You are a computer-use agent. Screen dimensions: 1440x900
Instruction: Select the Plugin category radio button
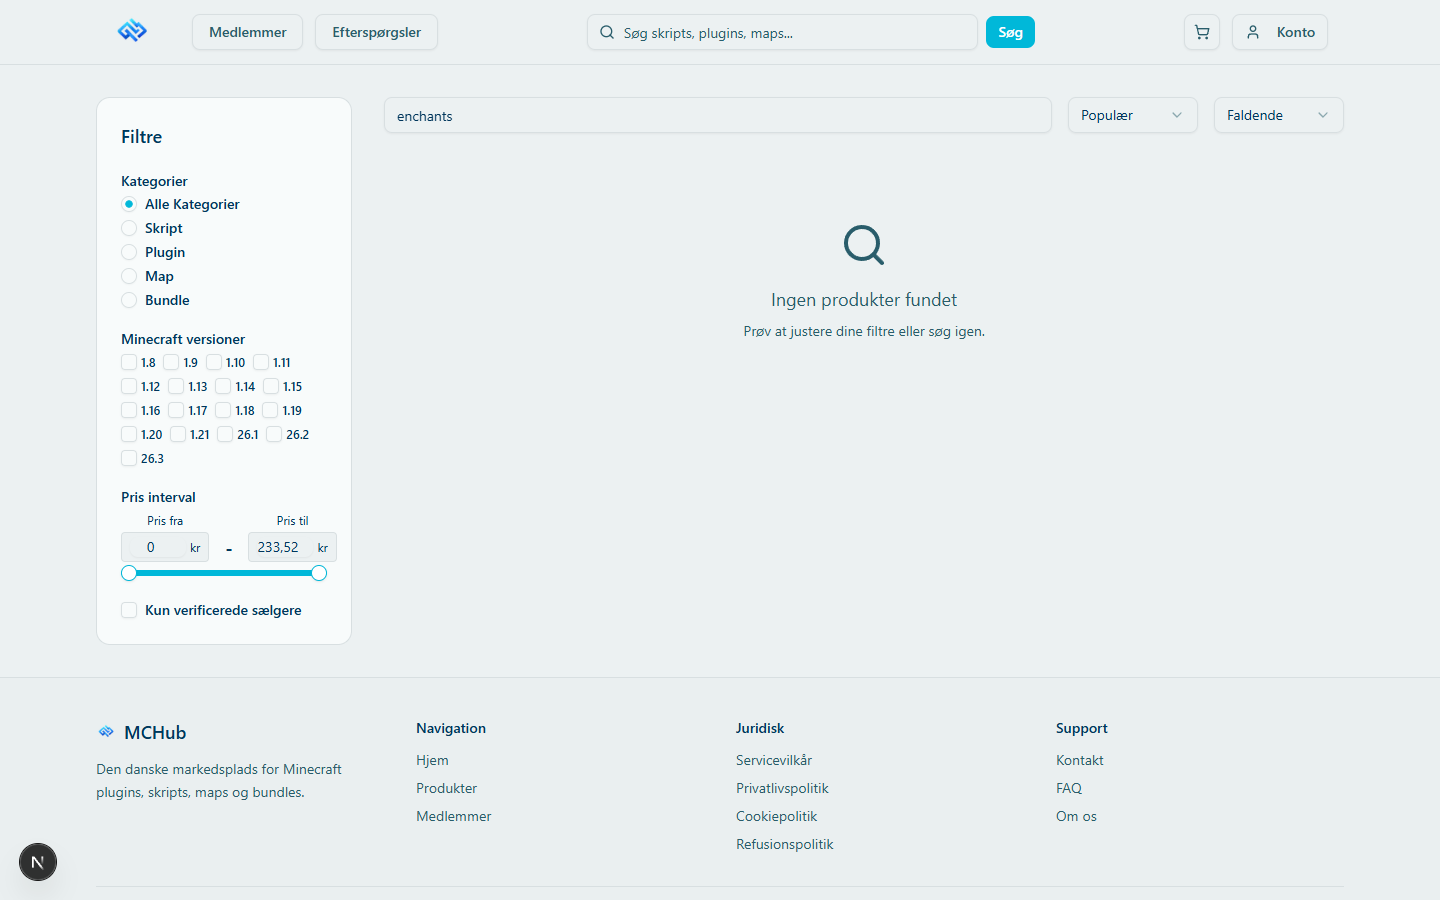129,252
